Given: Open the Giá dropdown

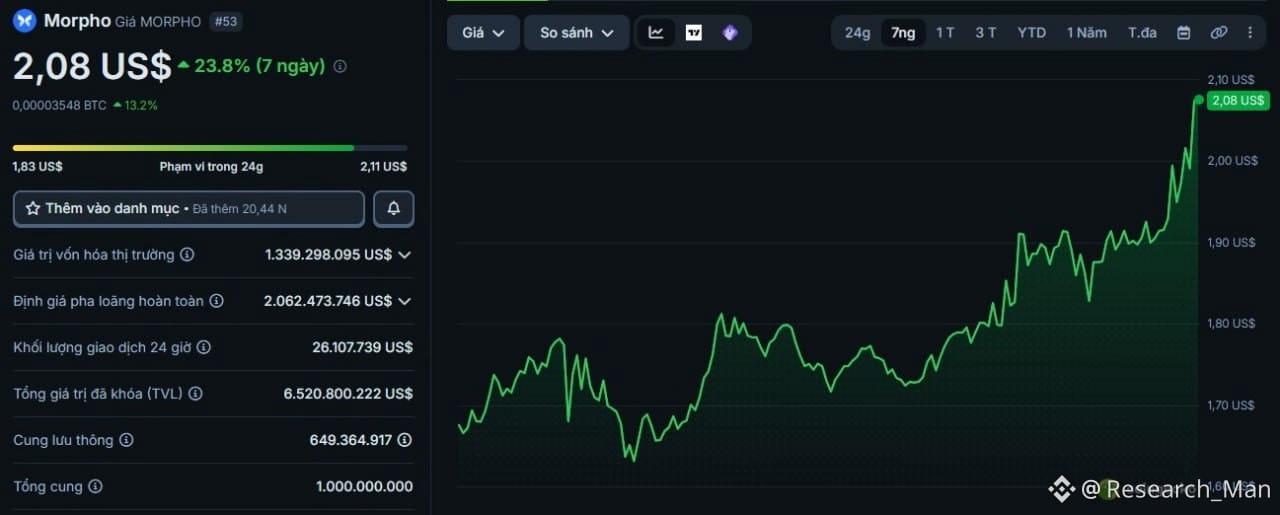Looking at the screenshot, I should click(x=483, y=33).
